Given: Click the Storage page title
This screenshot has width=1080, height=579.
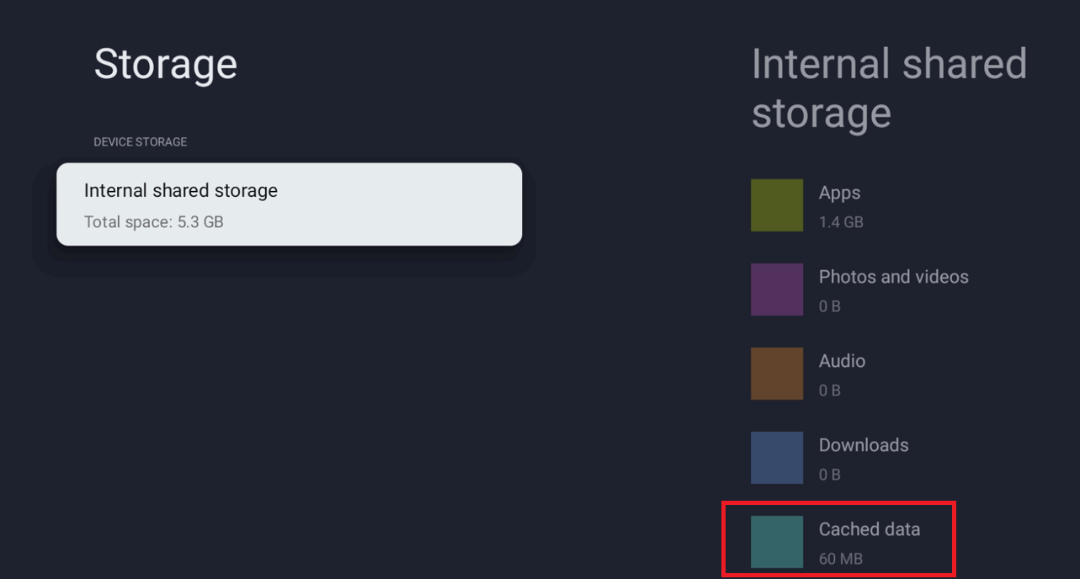Looking at the screenshot, I should pyautogui.click(x=166, y=64).
